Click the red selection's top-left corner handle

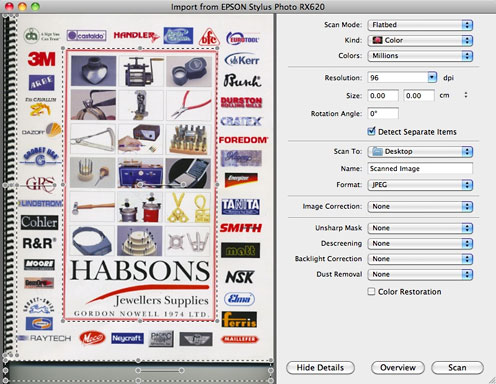(x=63, y=49)
